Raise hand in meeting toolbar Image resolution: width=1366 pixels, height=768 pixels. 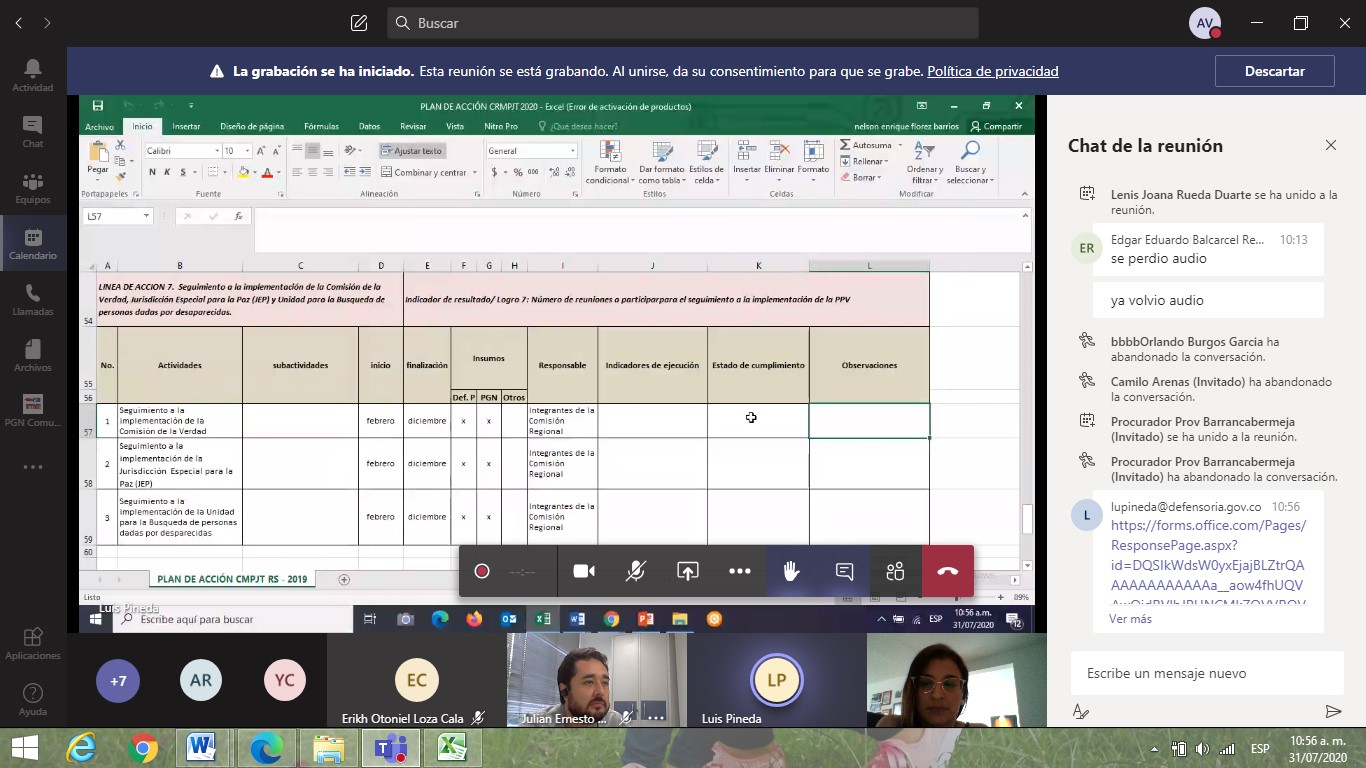pos(791,571)
